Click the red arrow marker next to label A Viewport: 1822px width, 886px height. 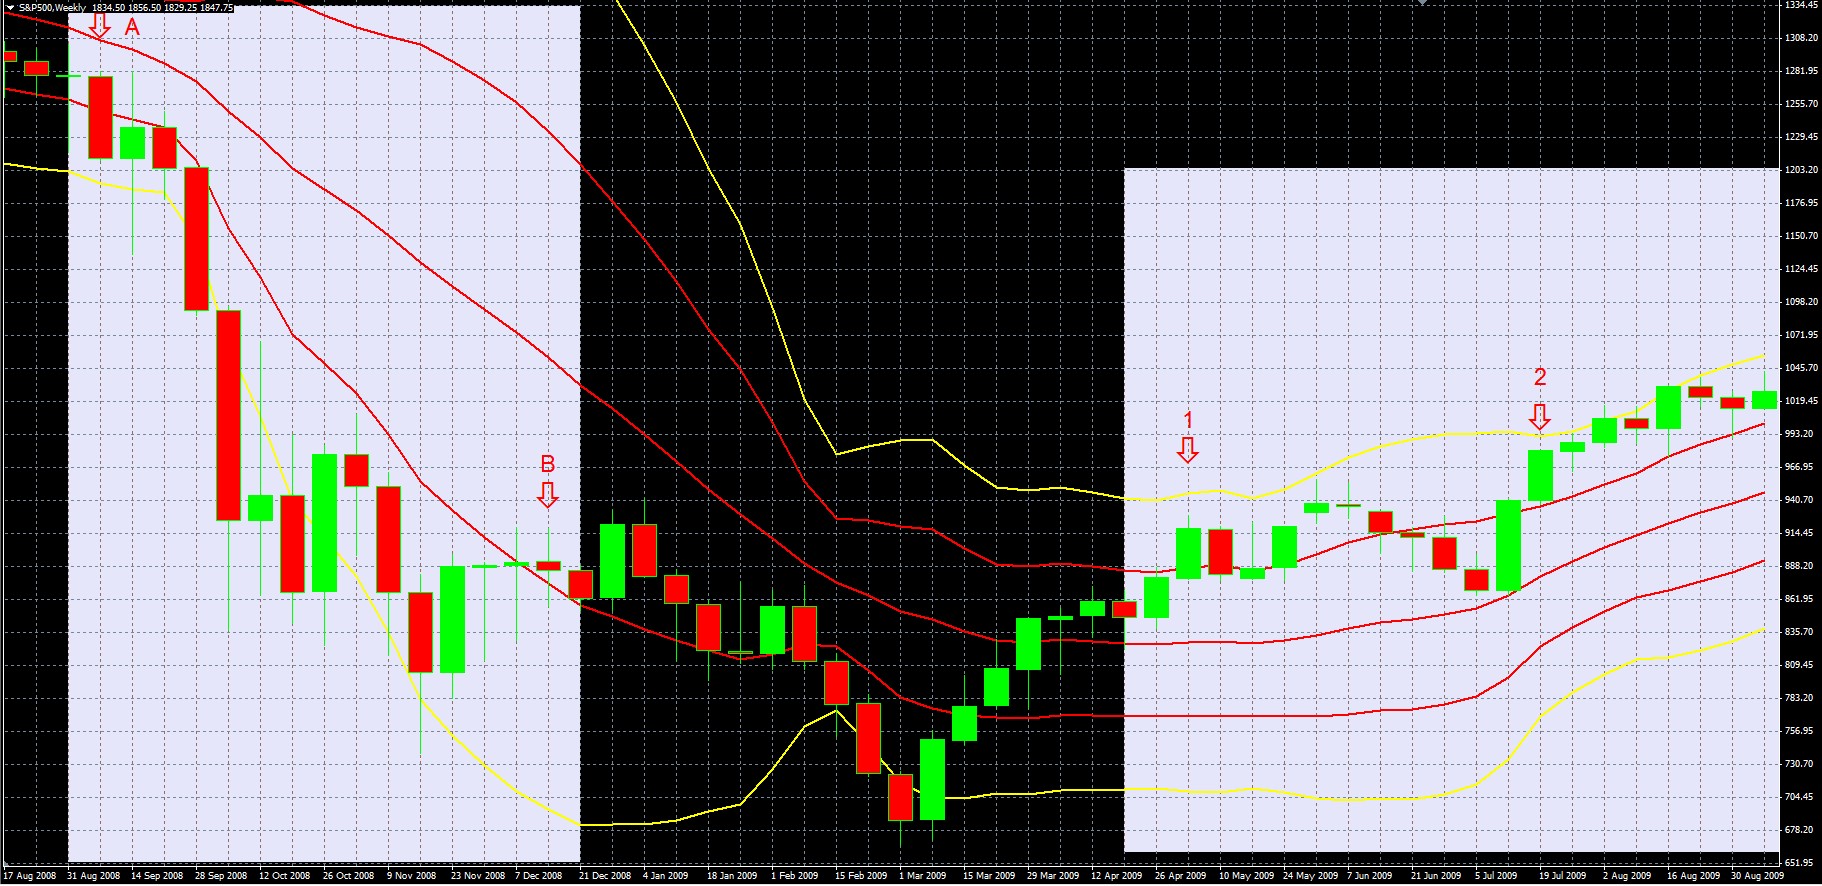(x=99, y=25)
